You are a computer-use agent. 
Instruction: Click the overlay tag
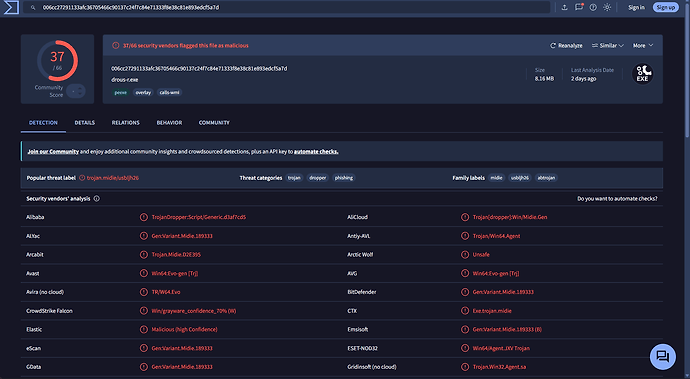pos(143,92)
